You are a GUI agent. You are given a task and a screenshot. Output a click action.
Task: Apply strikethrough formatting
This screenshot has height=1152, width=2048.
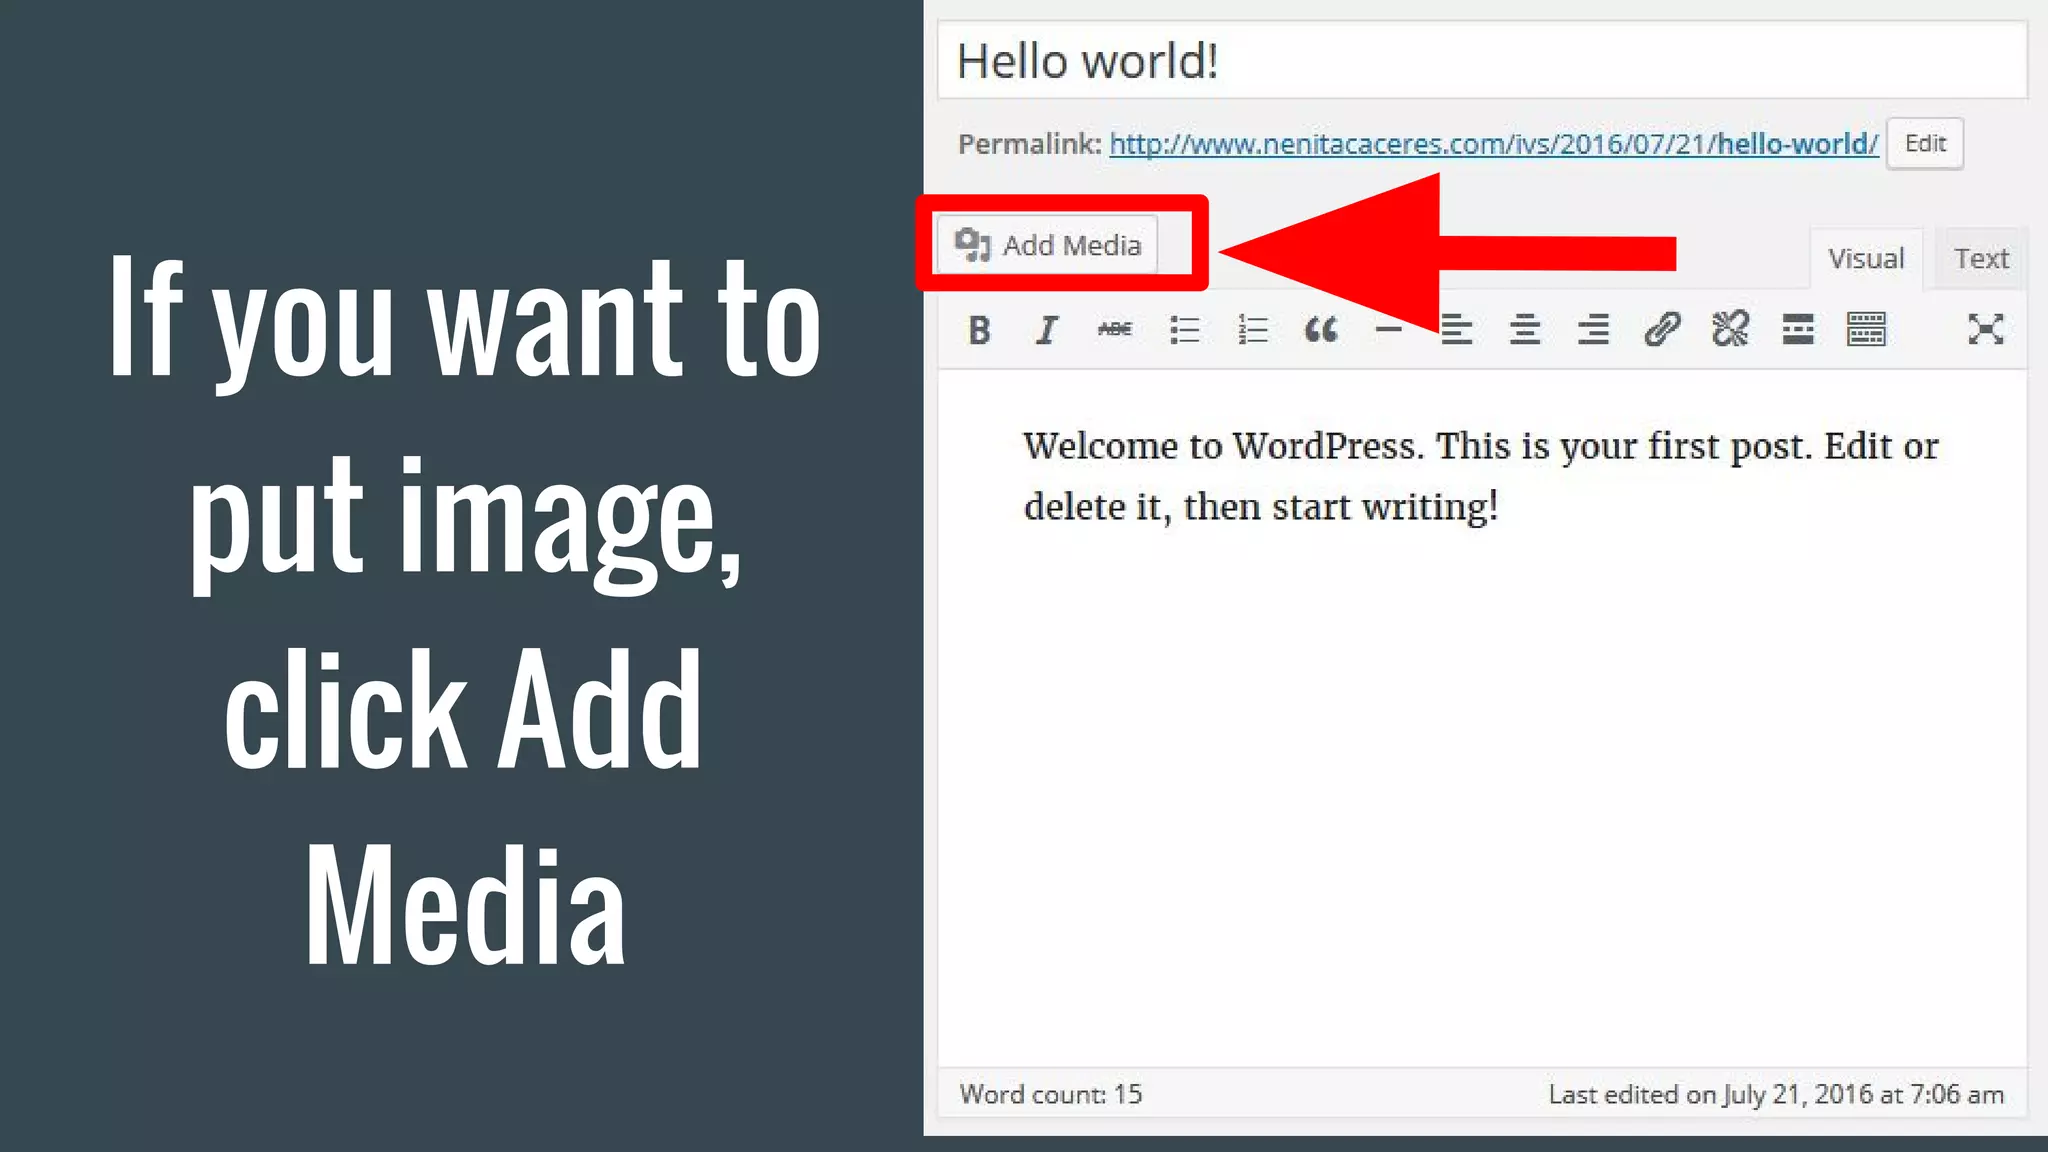pyautogui.click(x=1115, y=330)
